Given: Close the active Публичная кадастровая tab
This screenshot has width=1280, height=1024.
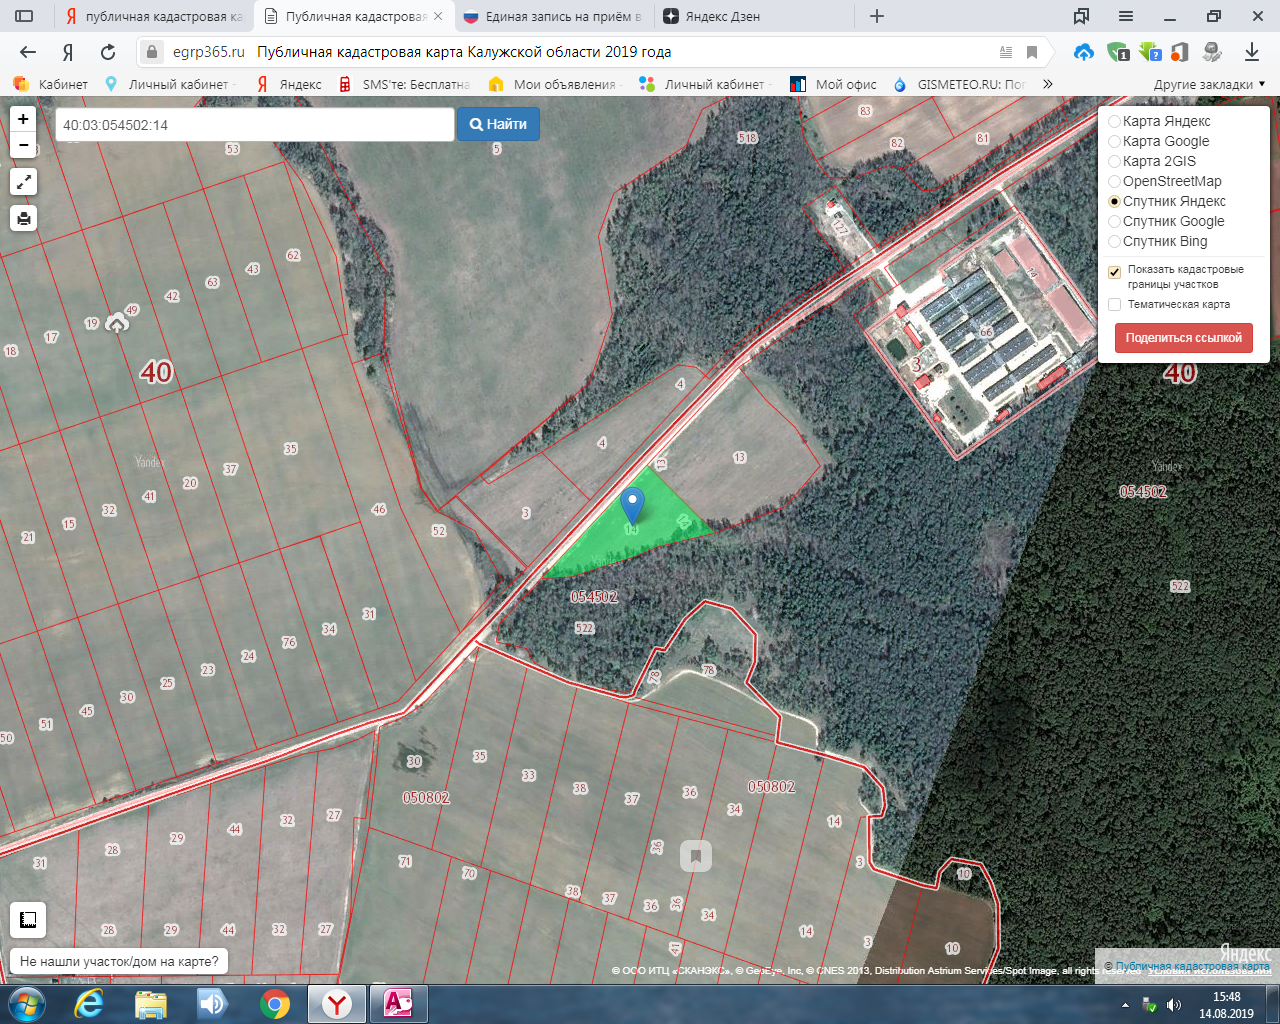Looking at the screenshot, I should 438,16.
